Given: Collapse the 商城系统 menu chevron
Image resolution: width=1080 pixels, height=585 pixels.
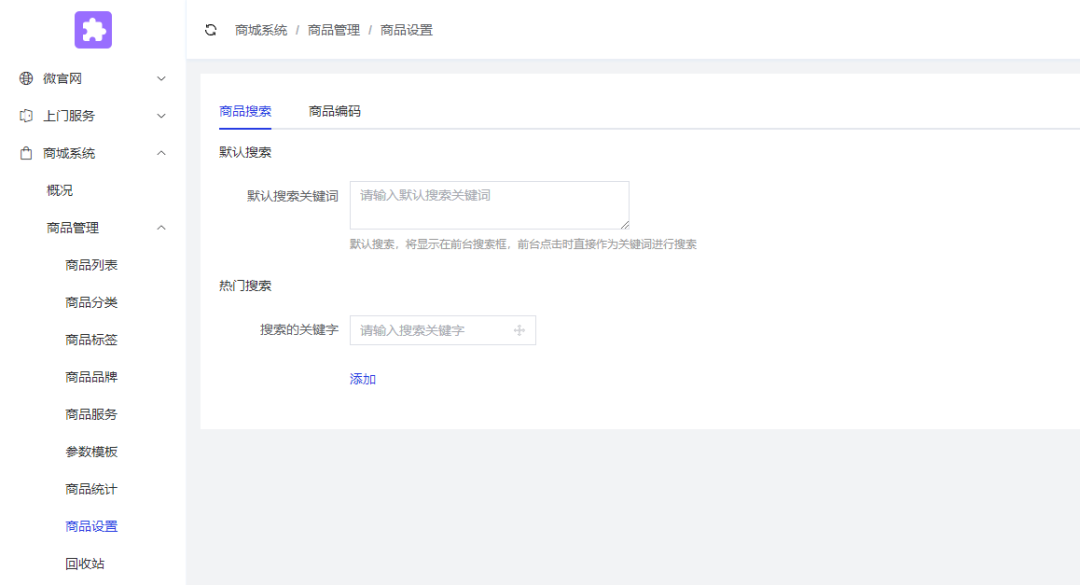Looking at the screenshot, I should tap(161, 153).
